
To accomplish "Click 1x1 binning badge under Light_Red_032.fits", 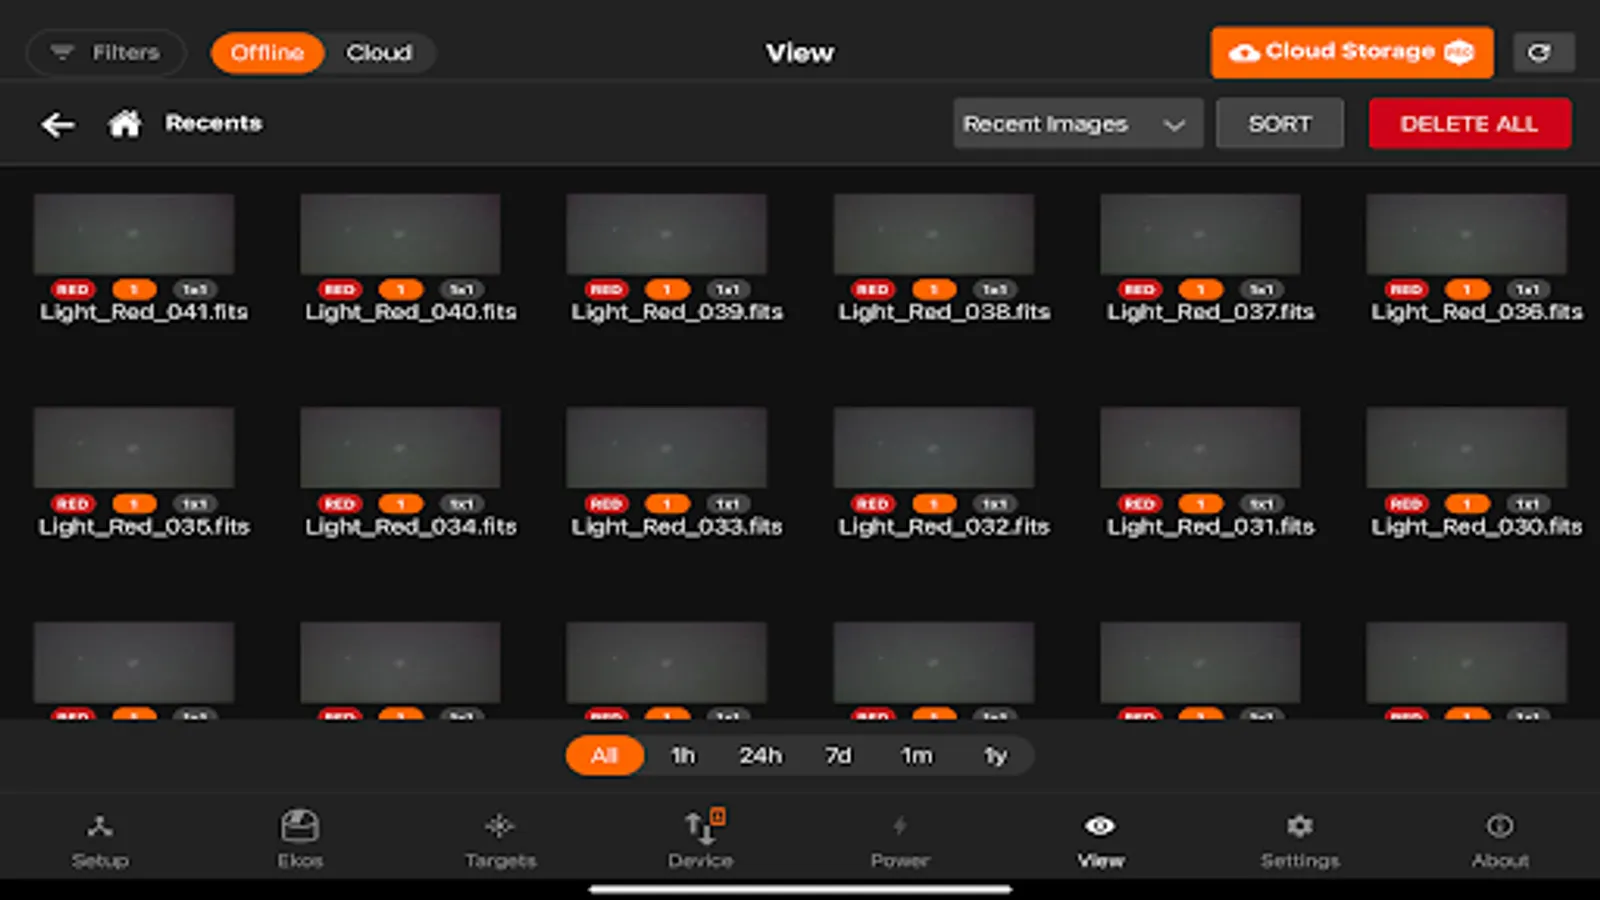I will pyautogui.click(x=995, y=504).
